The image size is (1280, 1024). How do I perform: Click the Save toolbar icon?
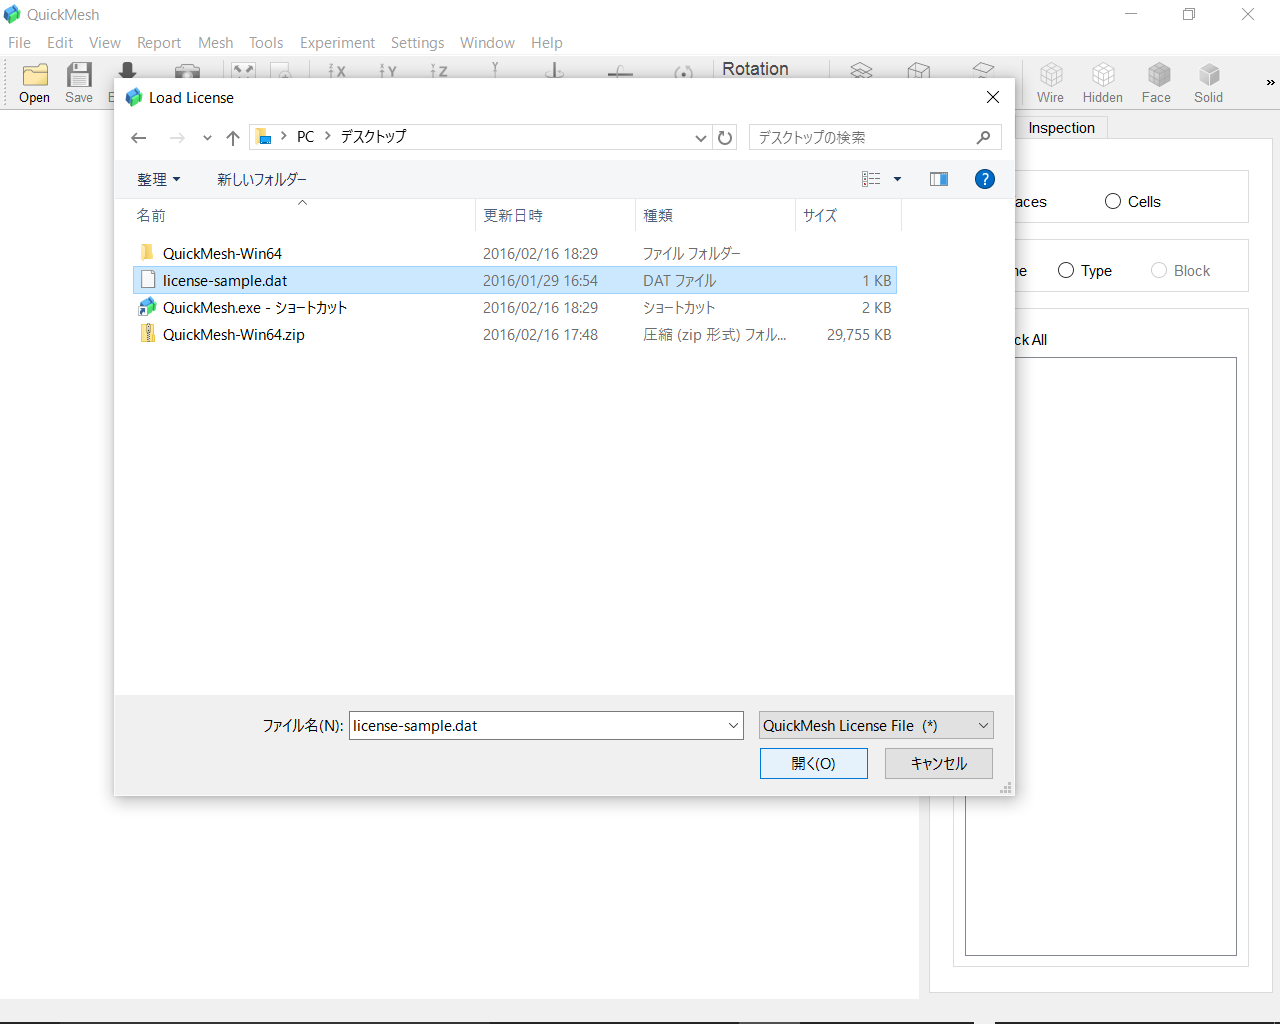coord(79,83)
